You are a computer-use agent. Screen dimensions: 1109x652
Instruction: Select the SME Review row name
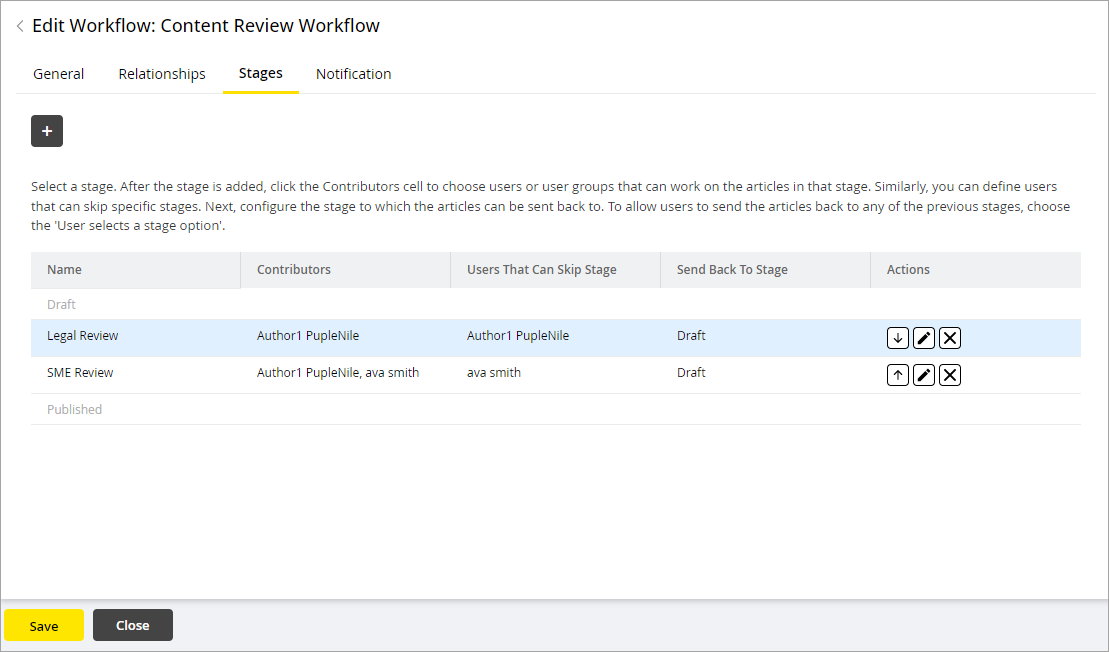[80, 373]
